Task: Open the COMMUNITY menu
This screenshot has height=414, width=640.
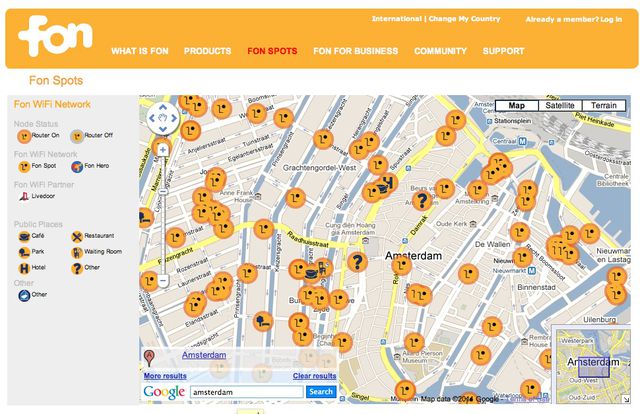Action: point(440,51)
